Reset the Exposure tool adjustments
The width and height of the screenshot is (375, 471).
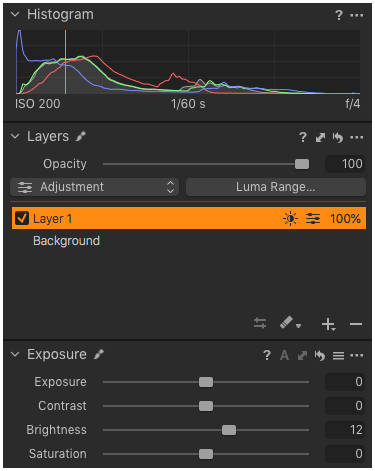point(320,355)
